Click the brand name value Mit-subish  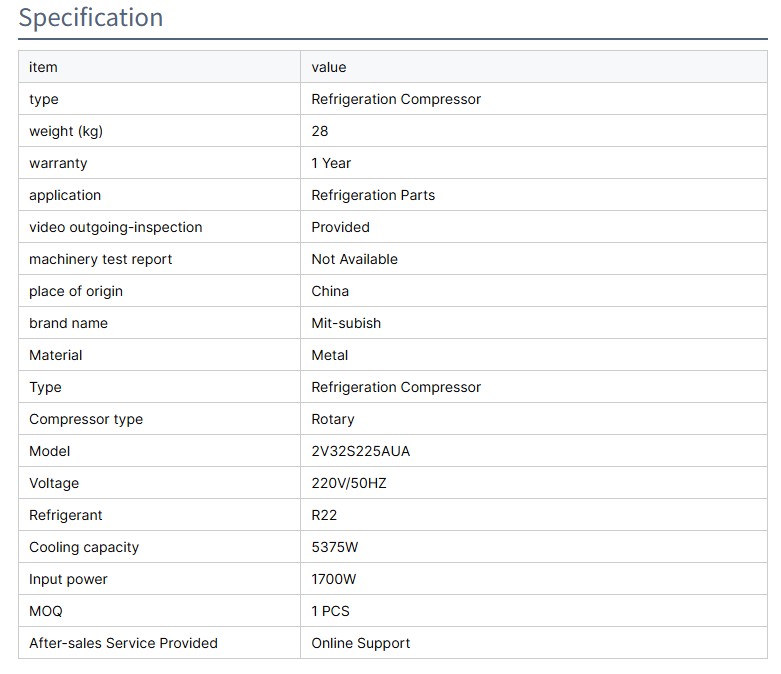coord(346,323)
